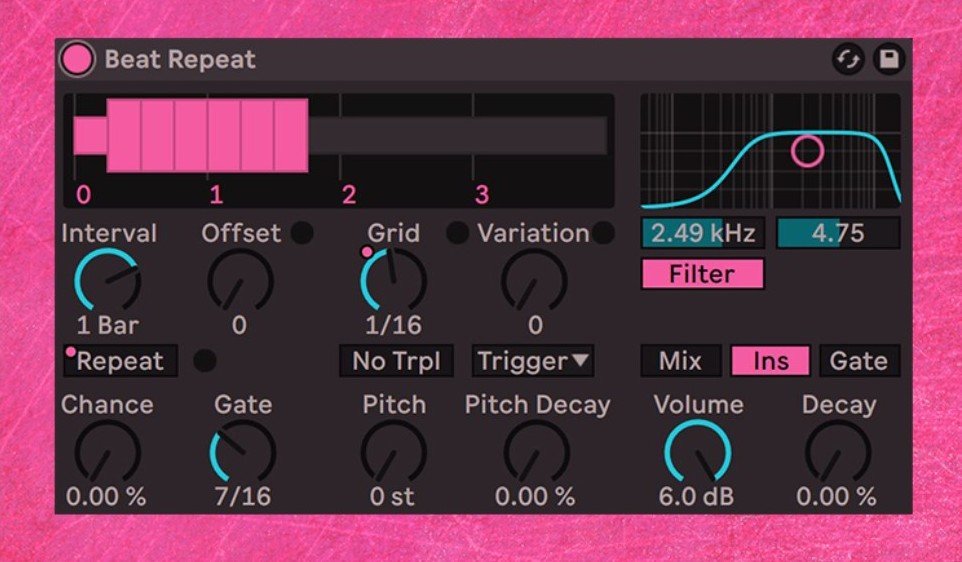Screen dimensions: 962x562
Task: Click beat marker 0 in display
Action: (x=83, y=195)
